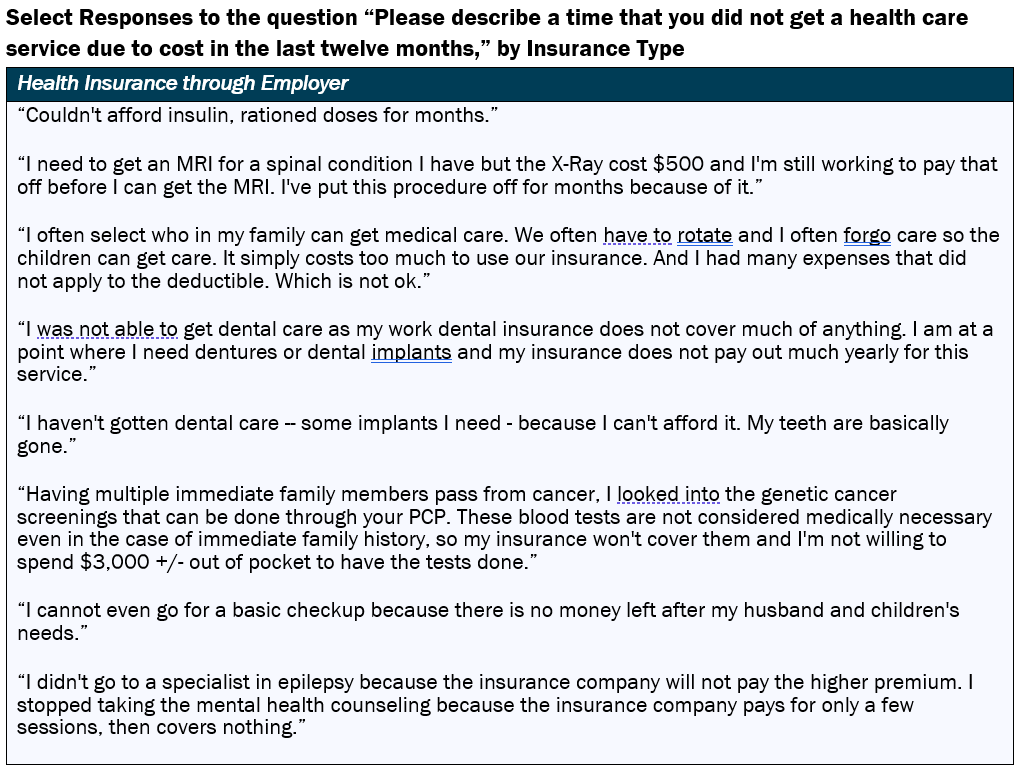Click the underlined phrase 'have to rotate'

pos(667,235)
